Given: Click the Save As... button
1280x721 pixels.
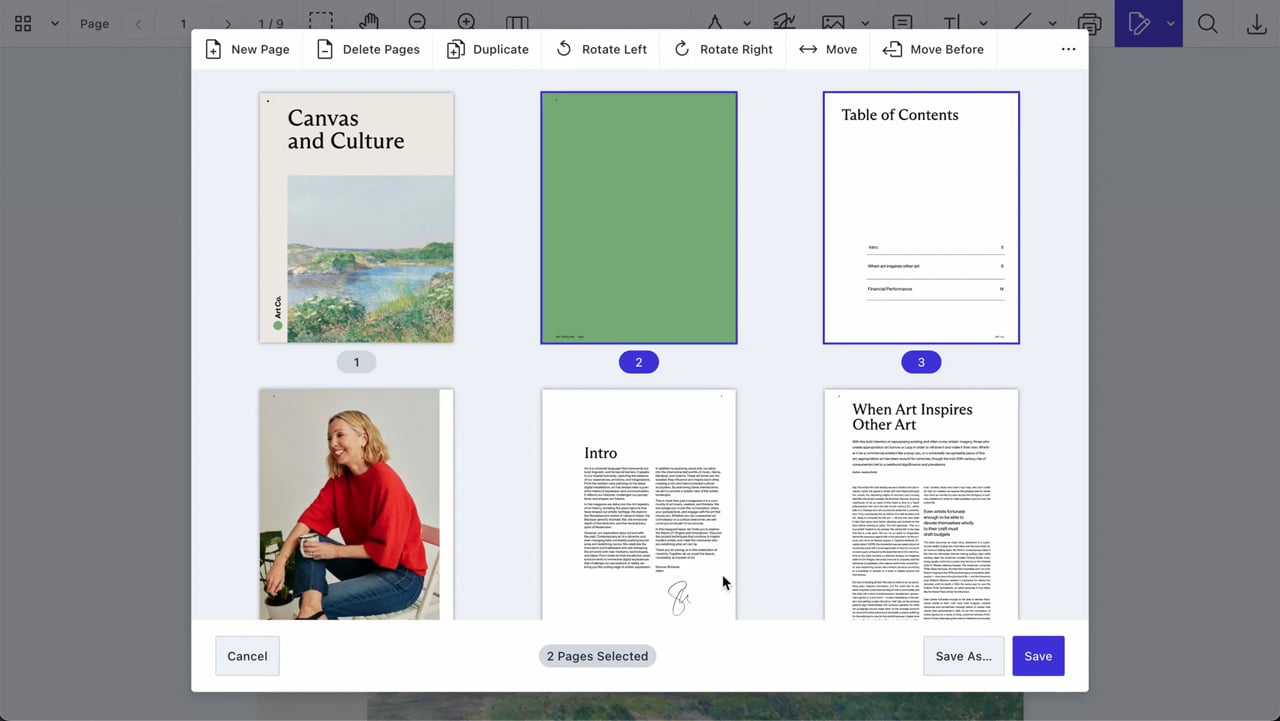Looking at the screenshot, I should [x=963, y=656].
